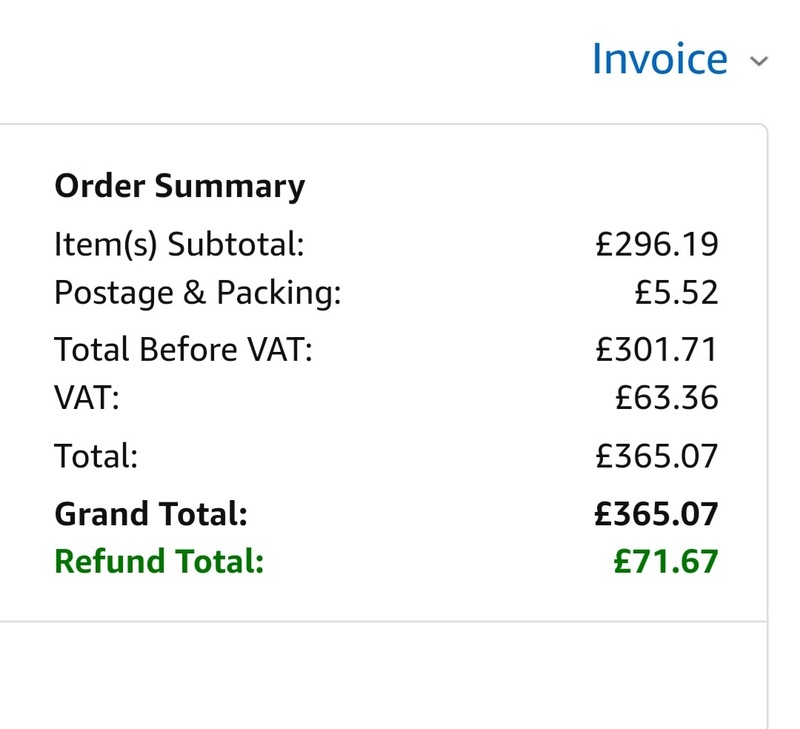Viewport: 800px width, 729px height.
Task: Select the Item(s) Subtotal label
Action: pos(179,244)
